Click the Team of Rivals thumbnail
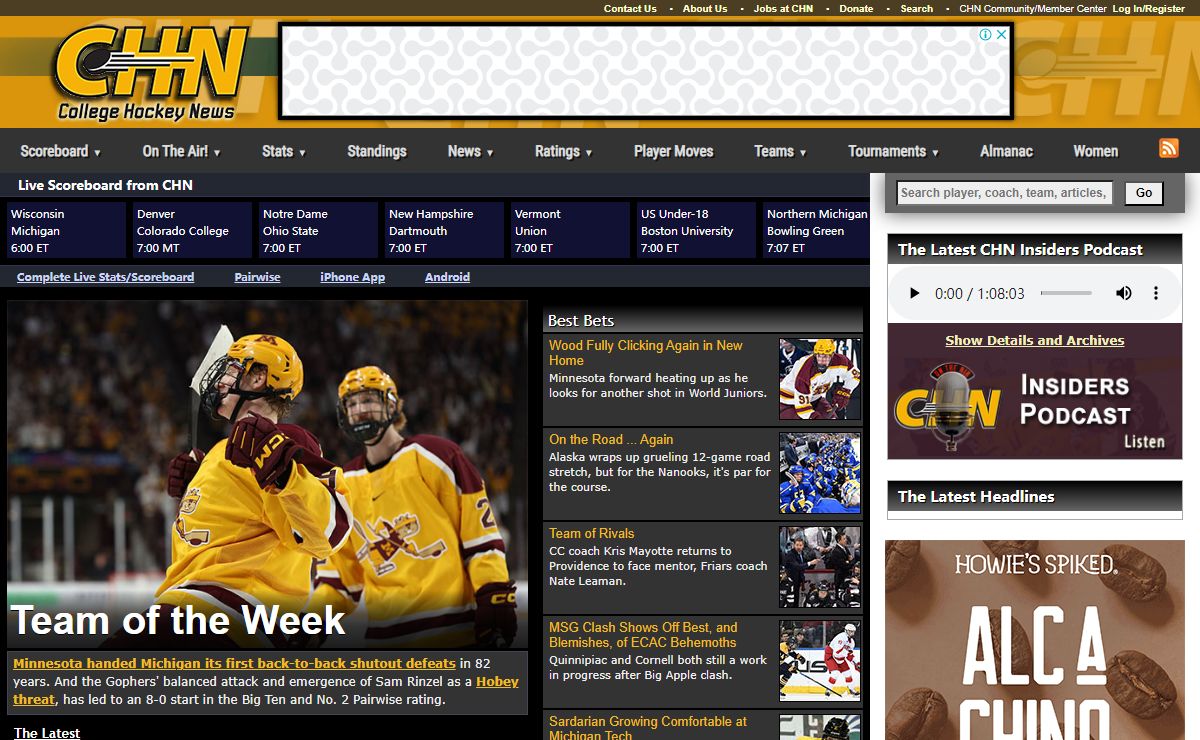Screen dimensions: 1200x740 click(820, 567)
